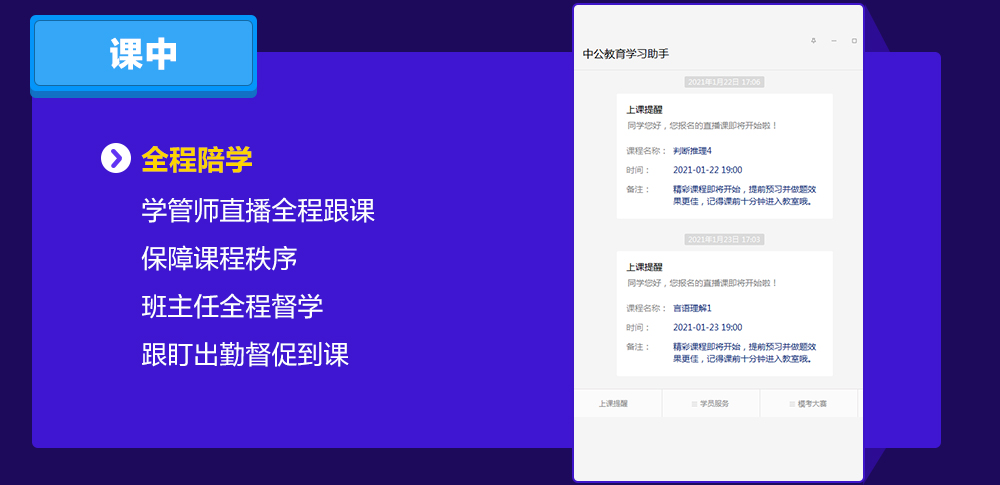Click the 2021-01-23 19:00 class time

[x=707, y=327]
